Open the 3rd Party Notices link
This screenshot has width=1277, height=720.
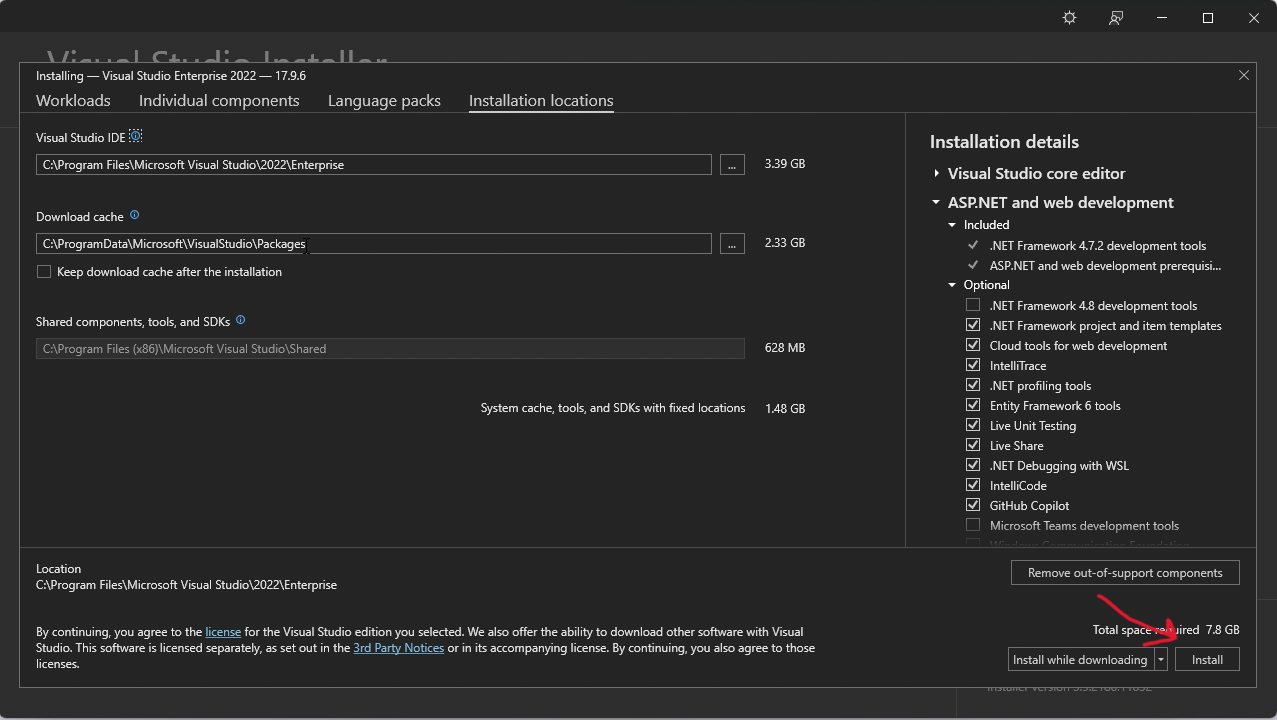coord(398,648)
